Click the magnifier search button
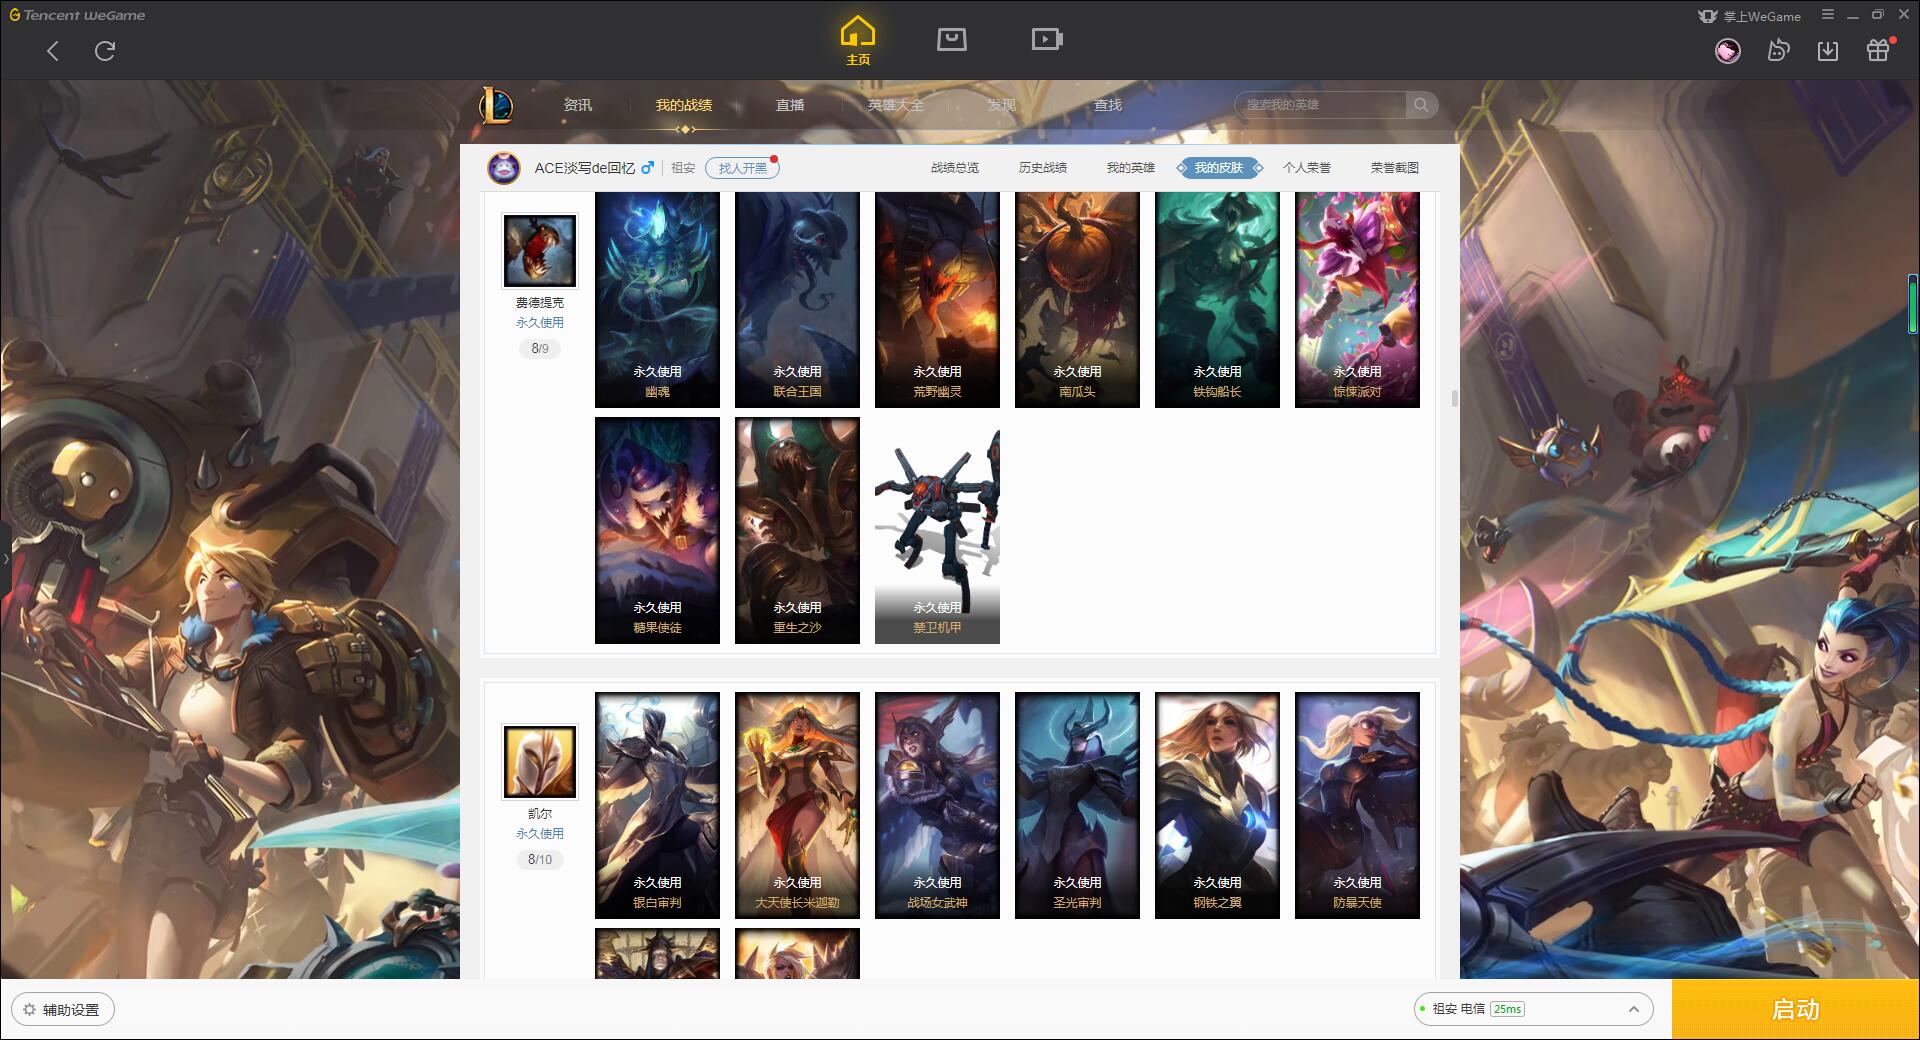This screenshot has height=1040, width=1920. 1421,105
